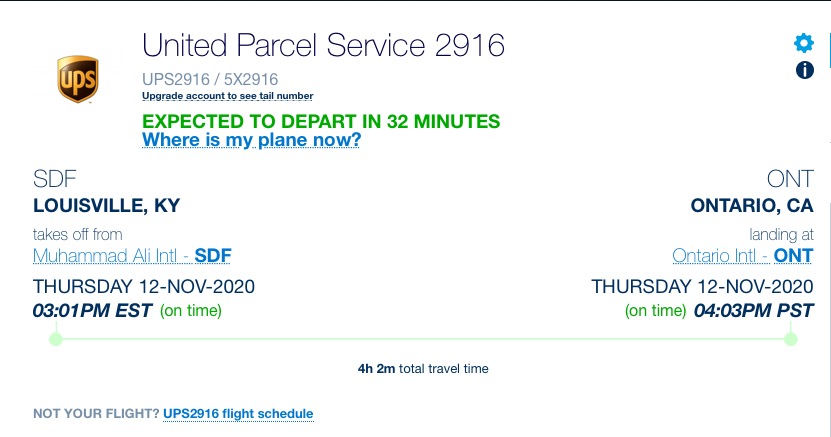
Task: Select the SDF origin airport code
Action: pyautogui.click(x=55, y=179)
